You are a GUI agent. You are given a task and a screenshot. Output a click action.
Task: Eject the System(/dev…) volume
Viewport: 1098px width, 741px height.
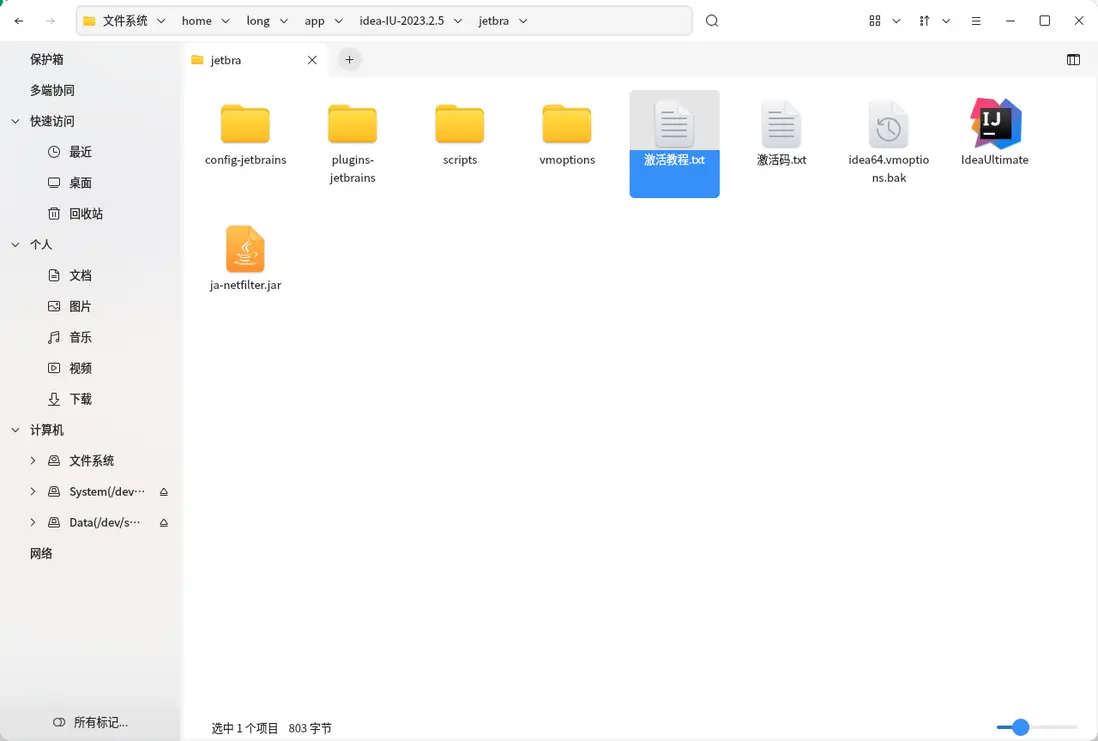pyautogui.click(x=164, y=492)
